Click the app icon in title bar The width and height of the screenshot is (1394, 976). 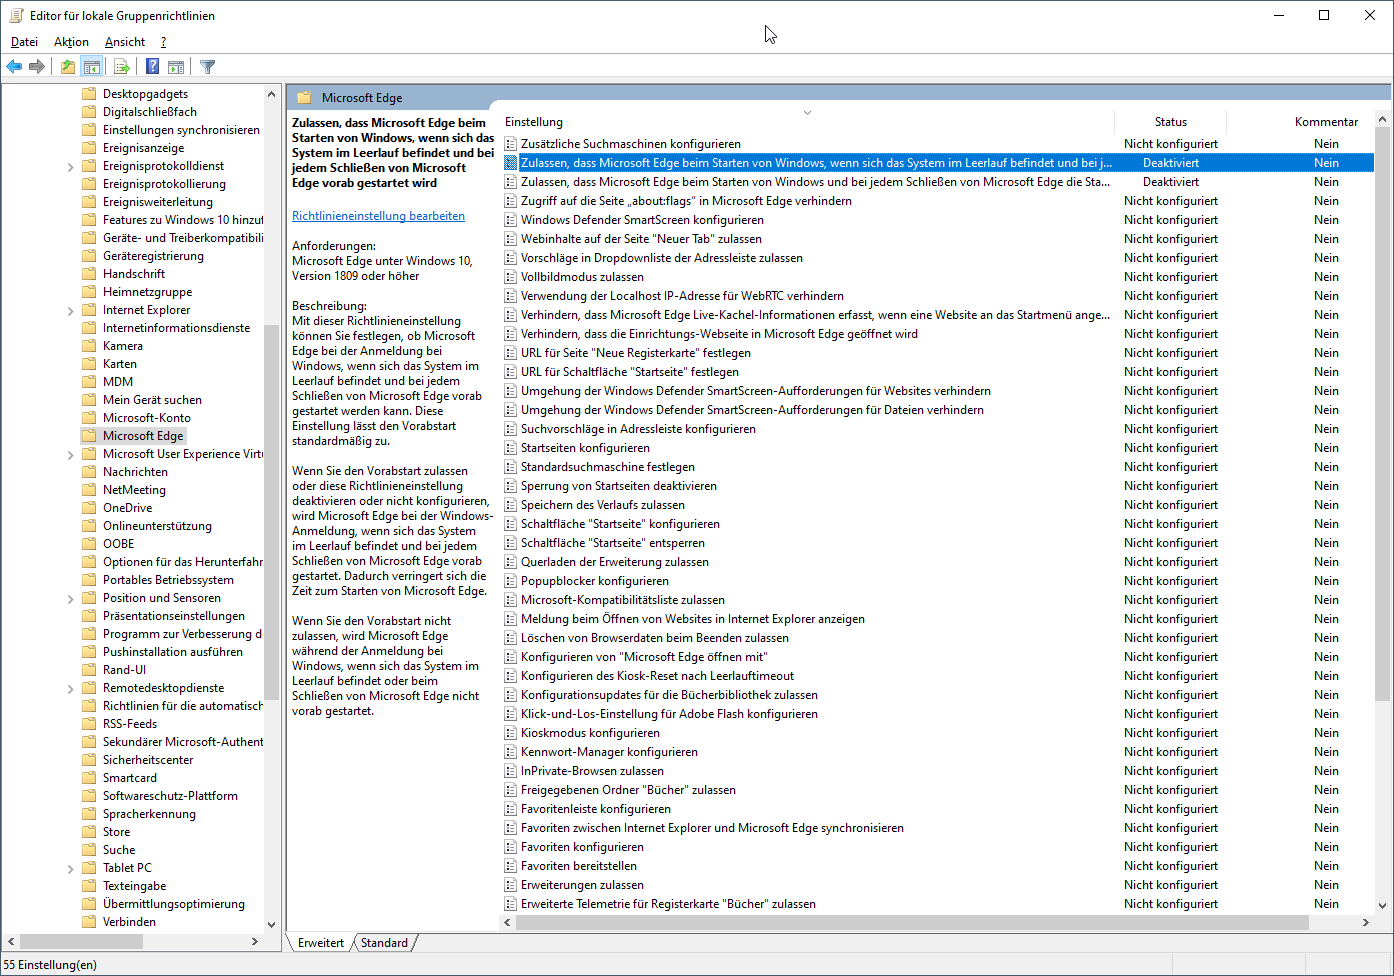(x=16, y=15)
